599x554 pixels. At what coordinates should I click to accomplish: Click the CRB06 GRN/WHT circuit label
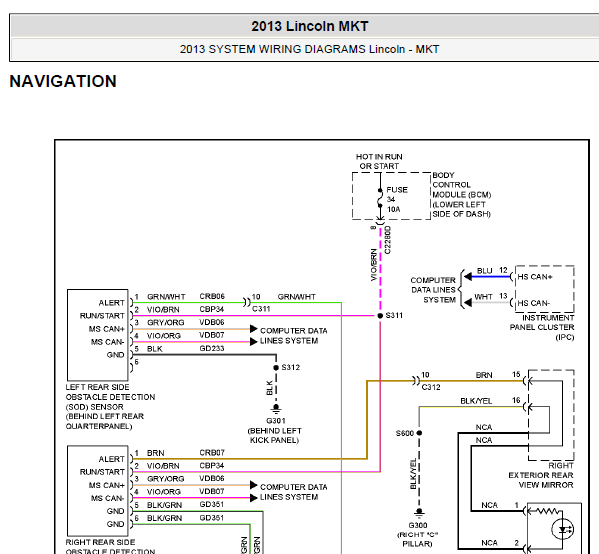click(212, 296)
